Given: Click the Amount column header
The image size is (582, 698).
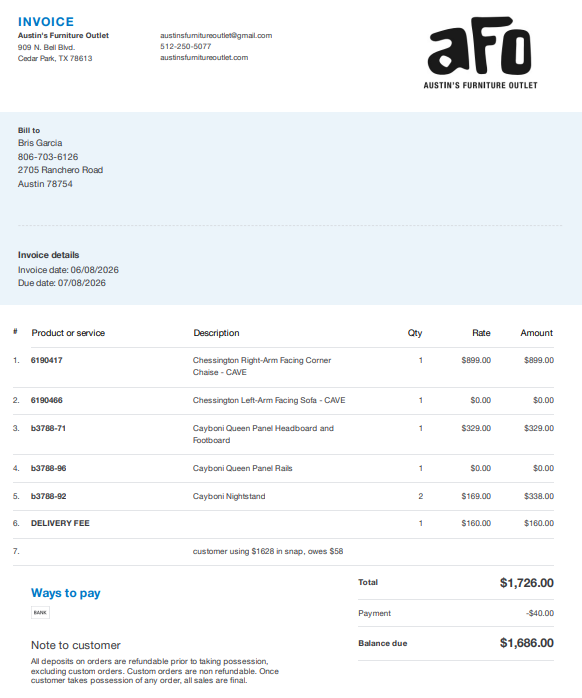Looking at the screenshot, I should click(x=537, y=333).
